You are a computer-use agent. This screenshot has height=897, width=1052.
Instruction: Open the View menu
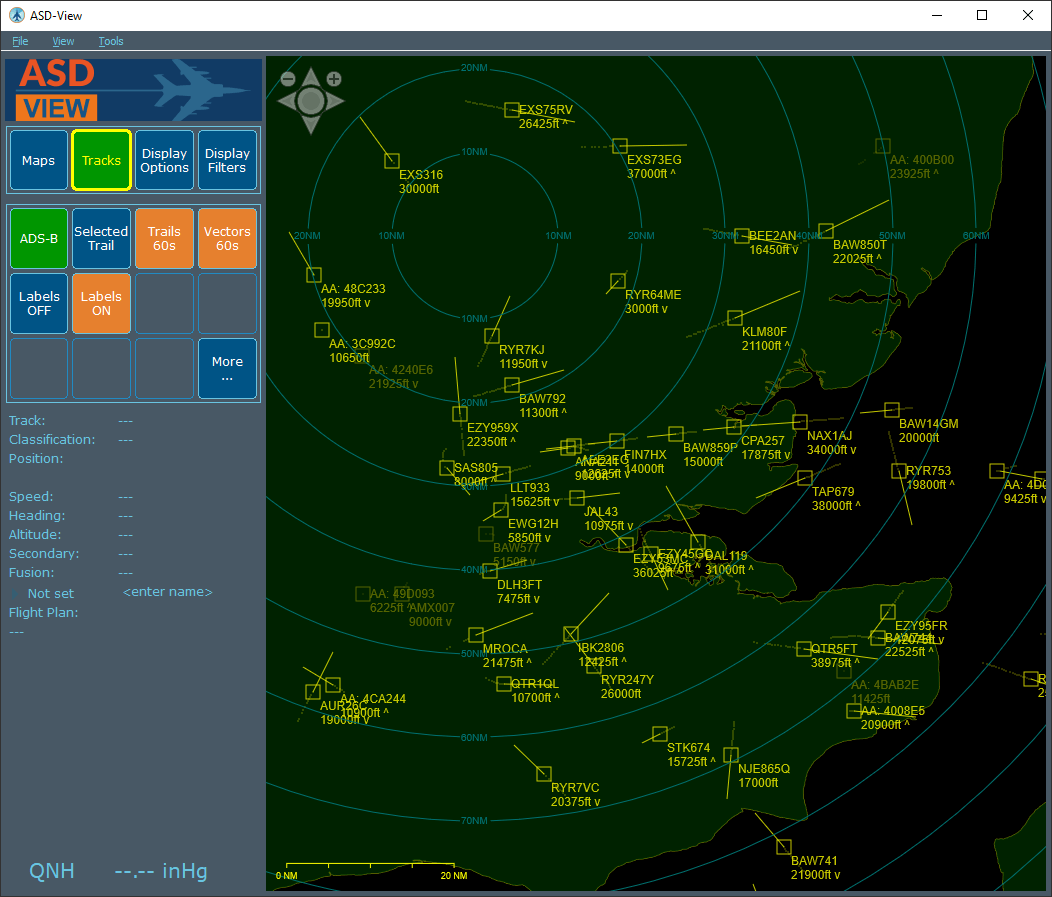tap(63, 41)
